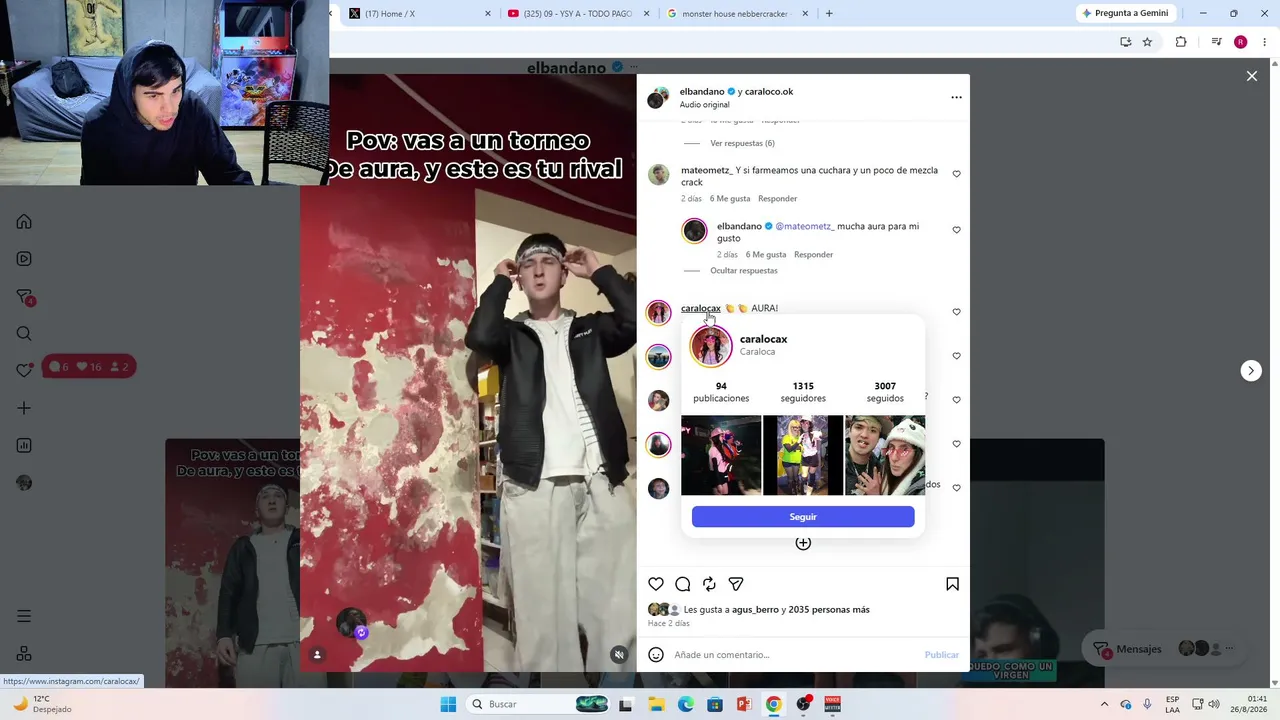Screen dimensions: 1280x720
Task: Open Chrome profile avatar R
Action: 1240,42
